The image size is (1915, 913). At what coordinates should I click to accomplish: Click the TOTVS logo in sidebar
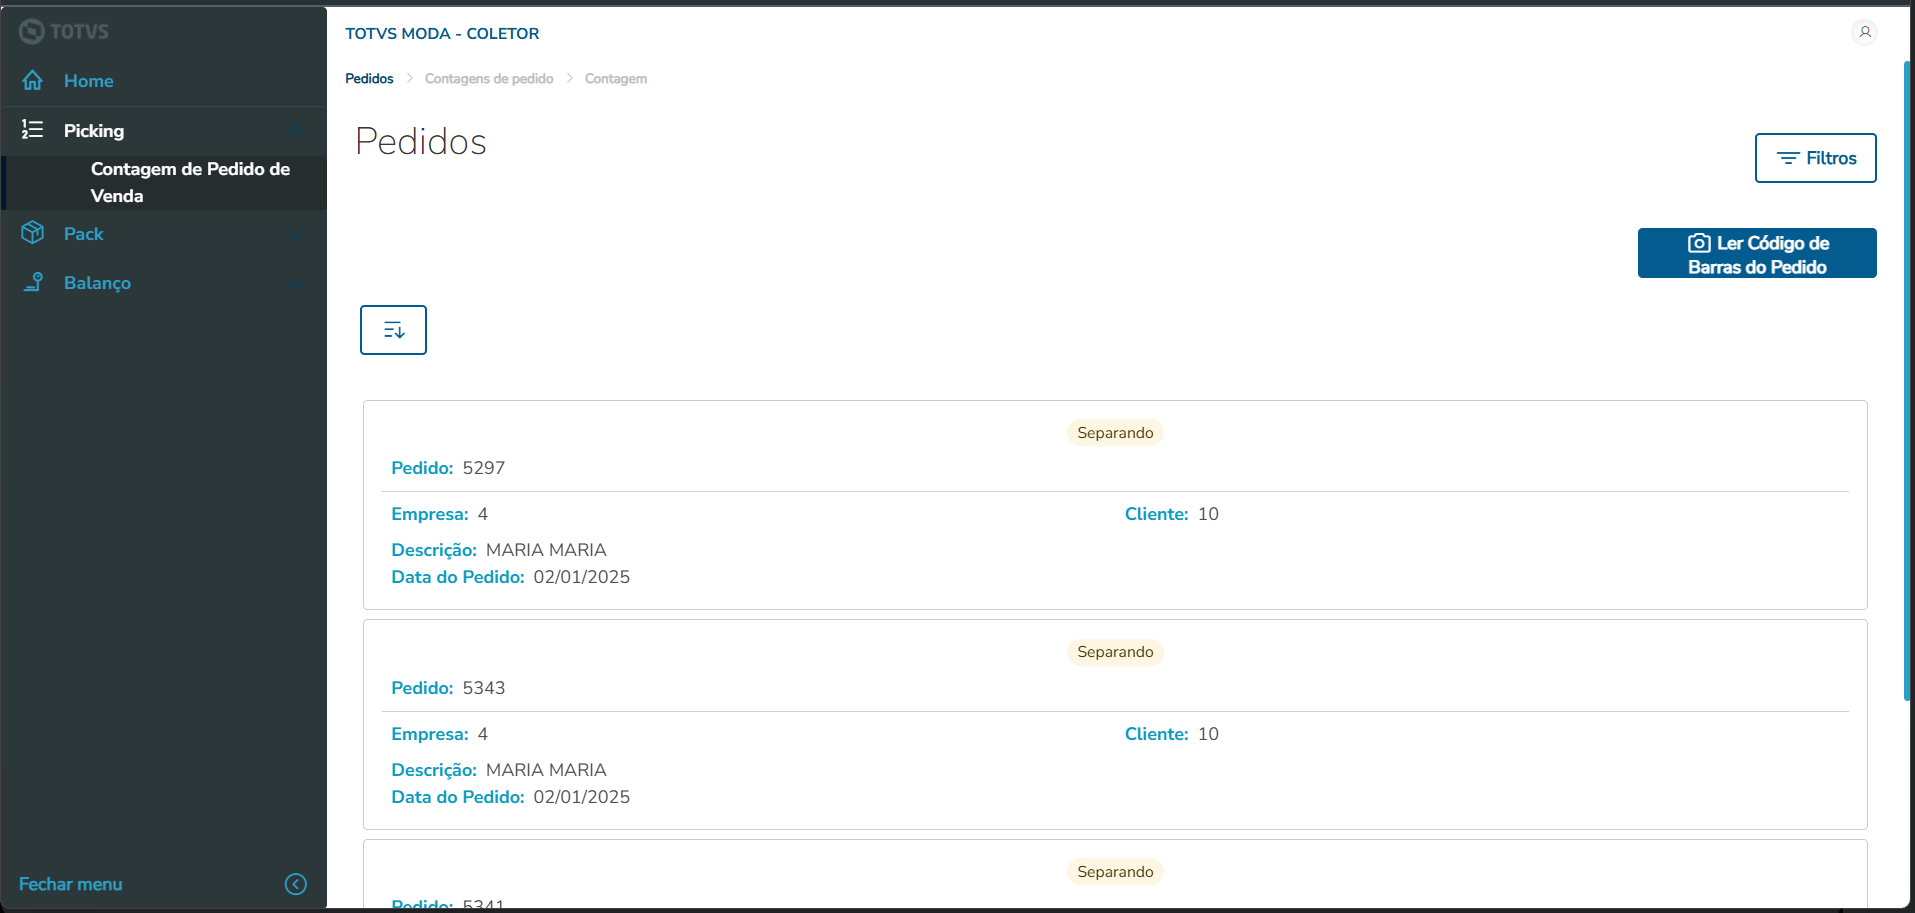point(64,32)
